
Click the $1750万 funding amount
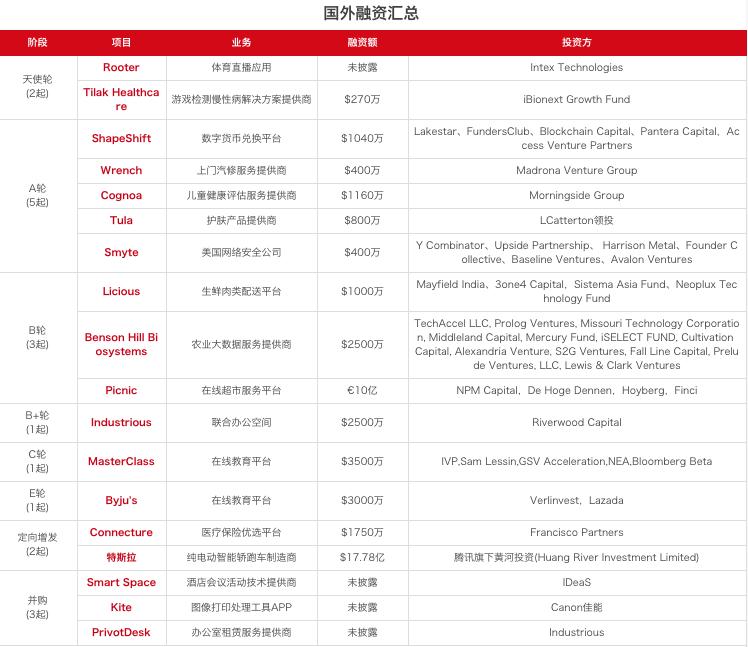(x=362, y=532)
